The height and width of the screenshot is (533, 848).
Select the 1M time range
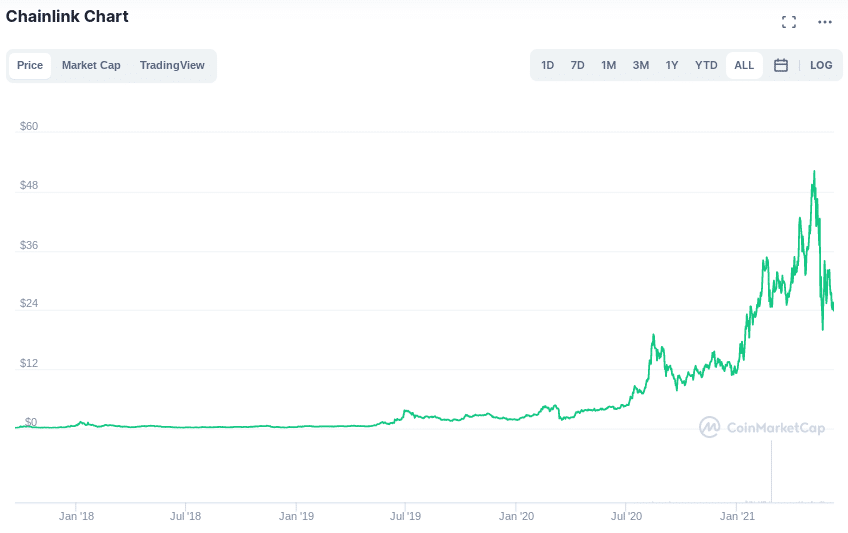(608, 65)
